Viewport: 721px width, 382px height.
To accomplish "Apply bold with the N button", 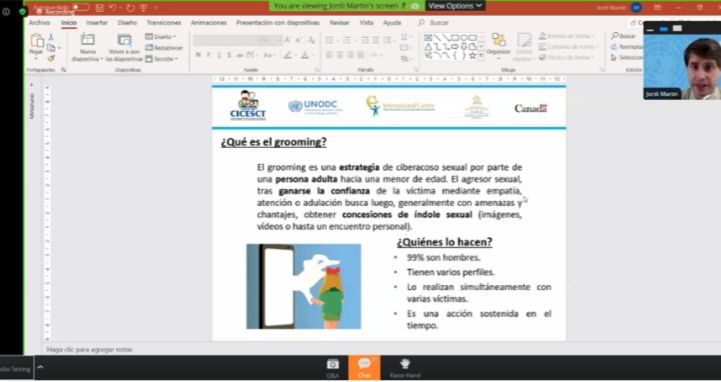I will pos(198,55).
